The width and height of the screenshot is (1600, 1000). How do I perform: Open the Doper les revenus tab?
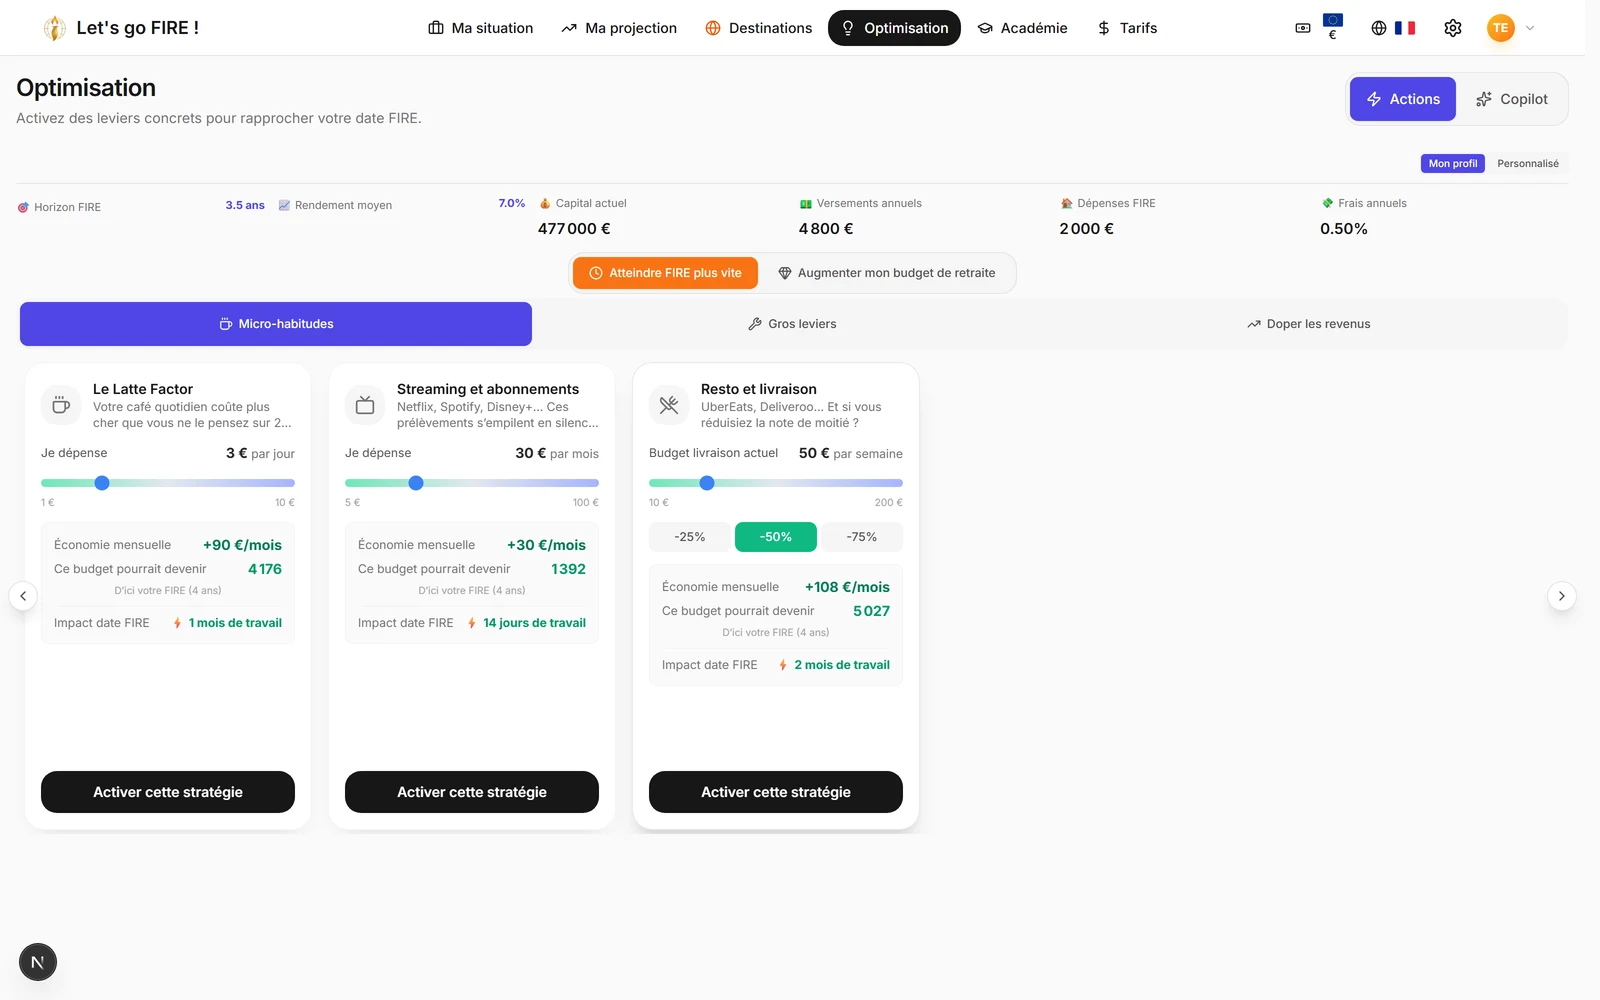1308,324
